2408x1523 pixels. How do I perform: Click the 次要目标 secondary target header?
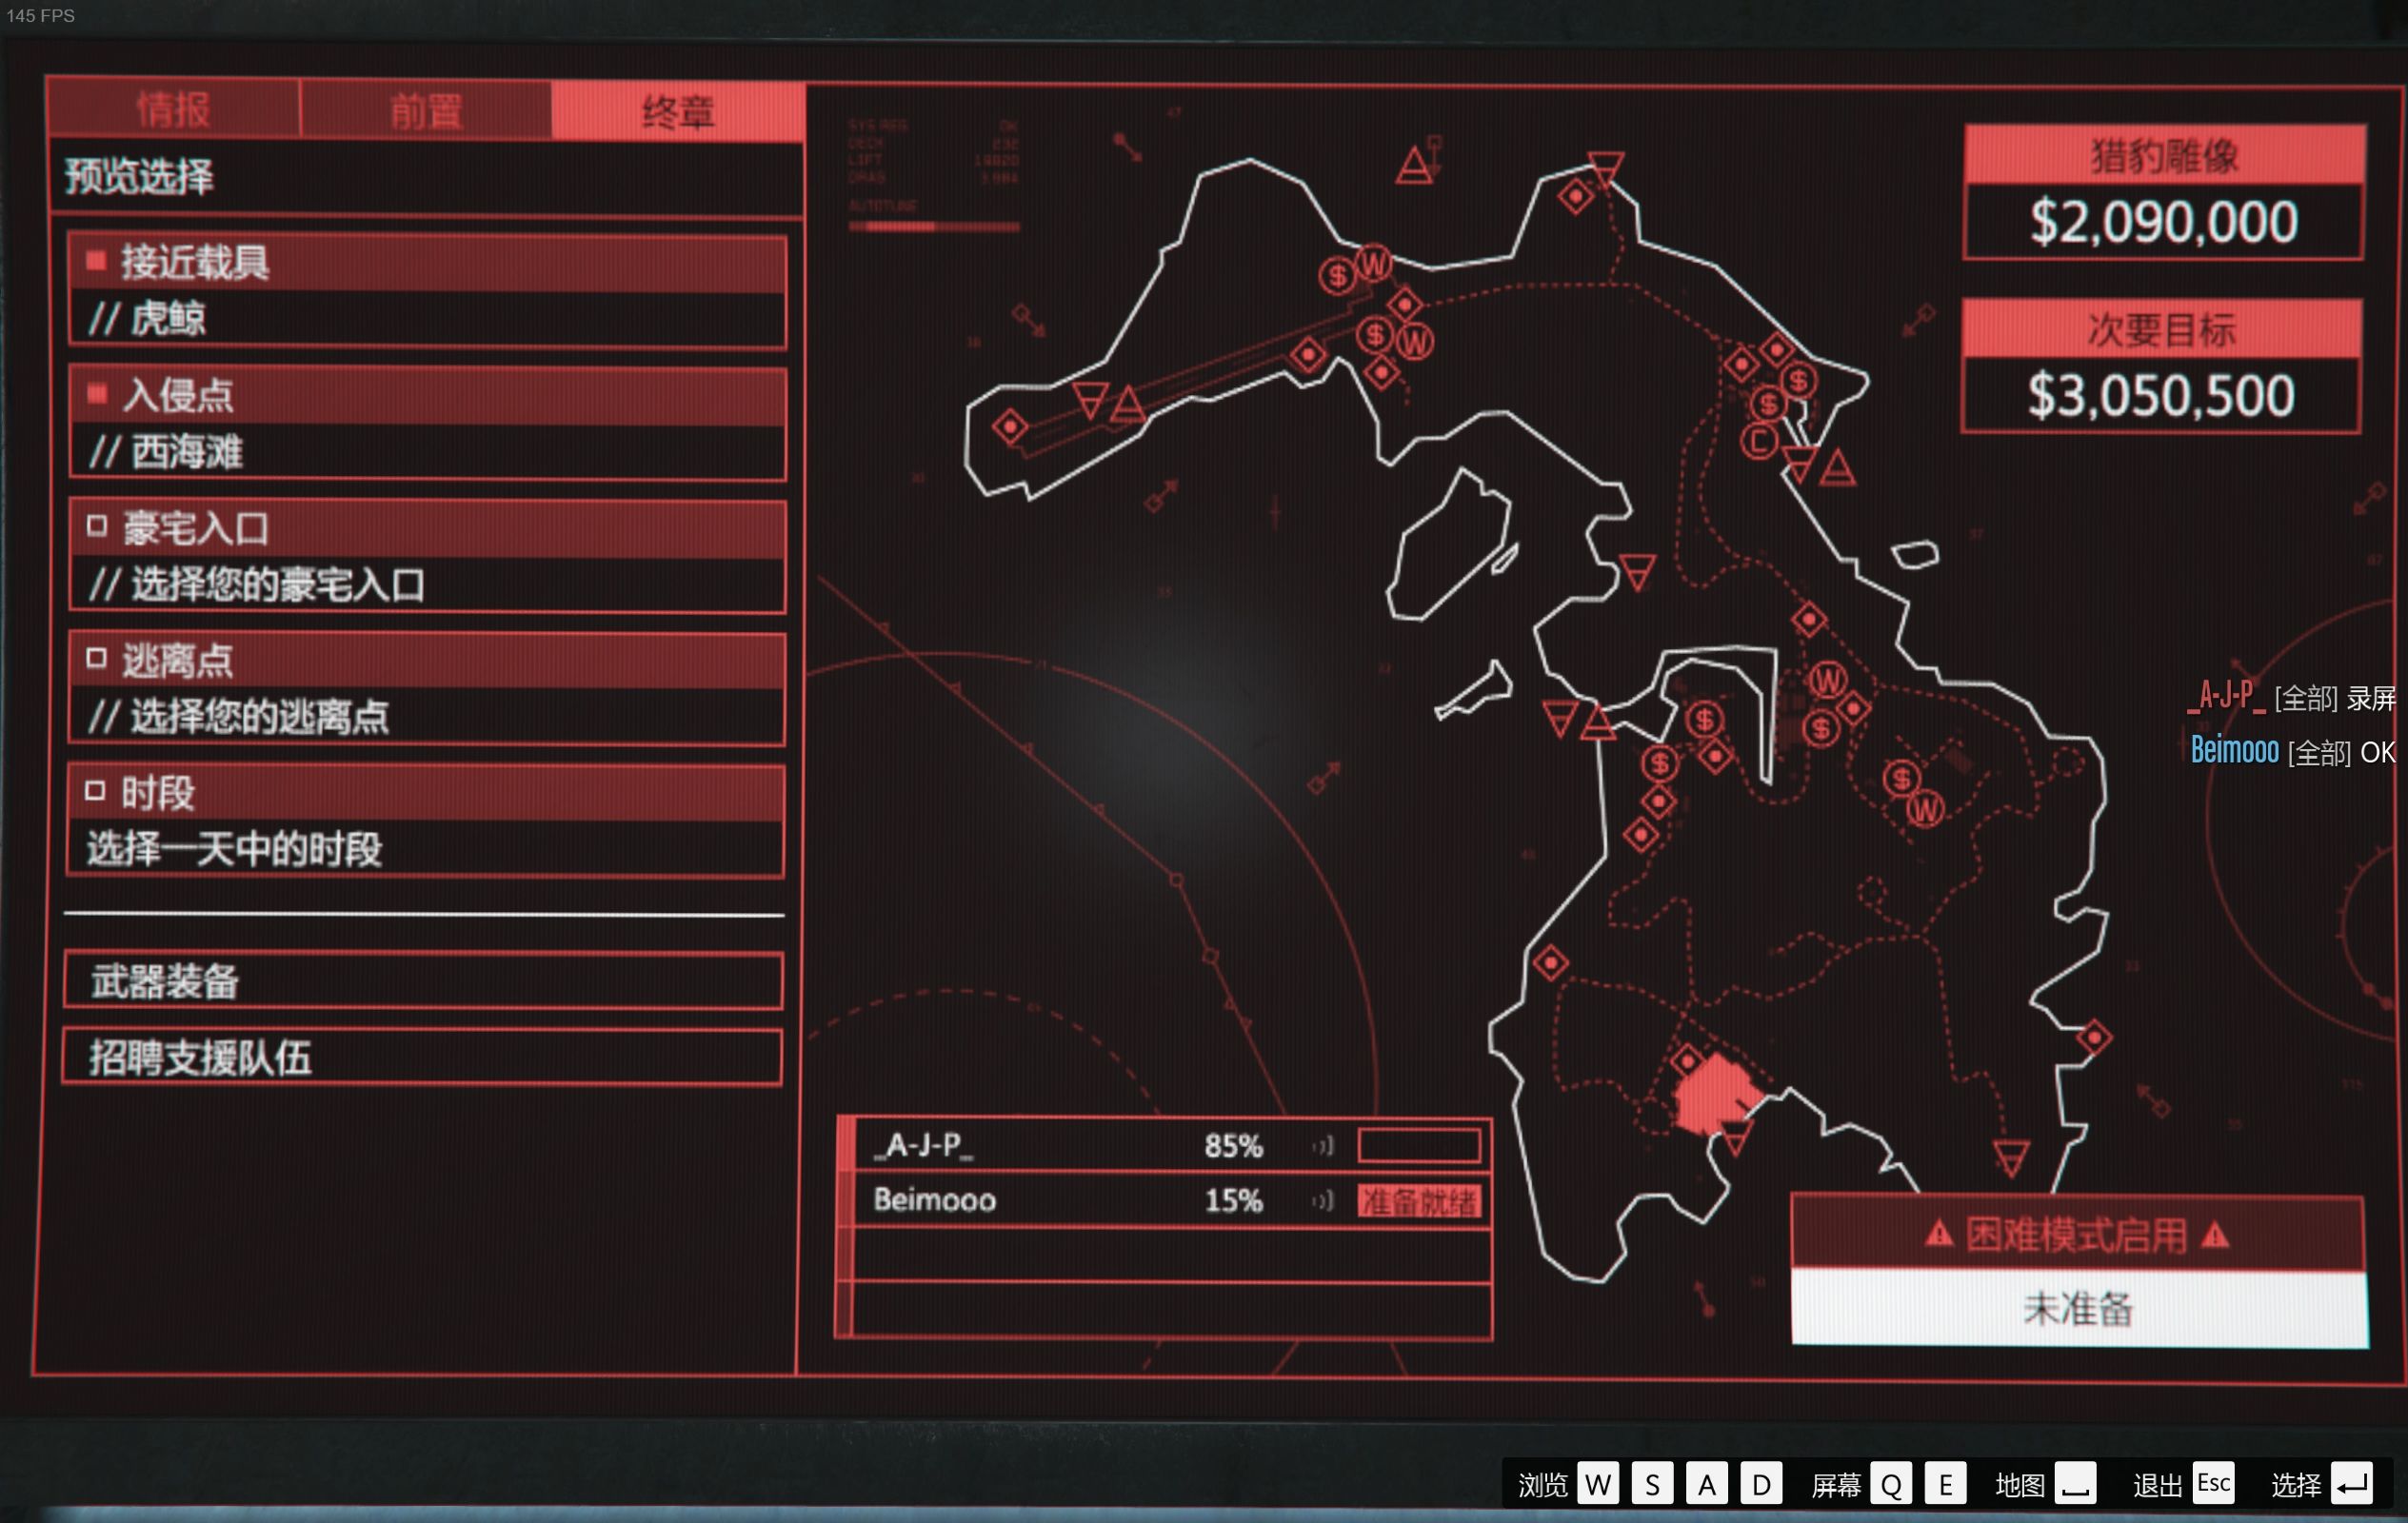2162,329
